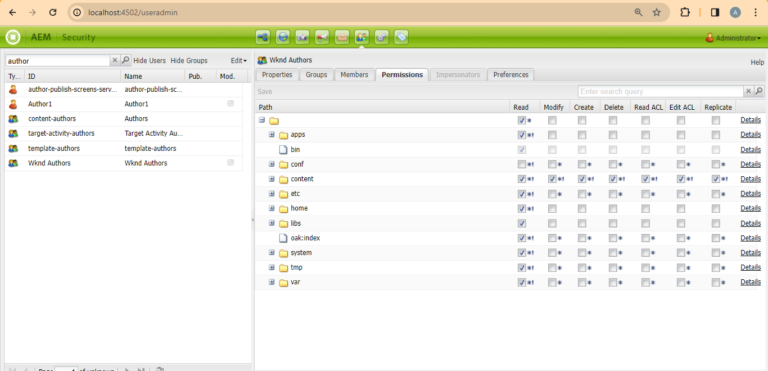Click the browser zoom magnifier icon
This screenshot has width=768, height=371.
638,13
